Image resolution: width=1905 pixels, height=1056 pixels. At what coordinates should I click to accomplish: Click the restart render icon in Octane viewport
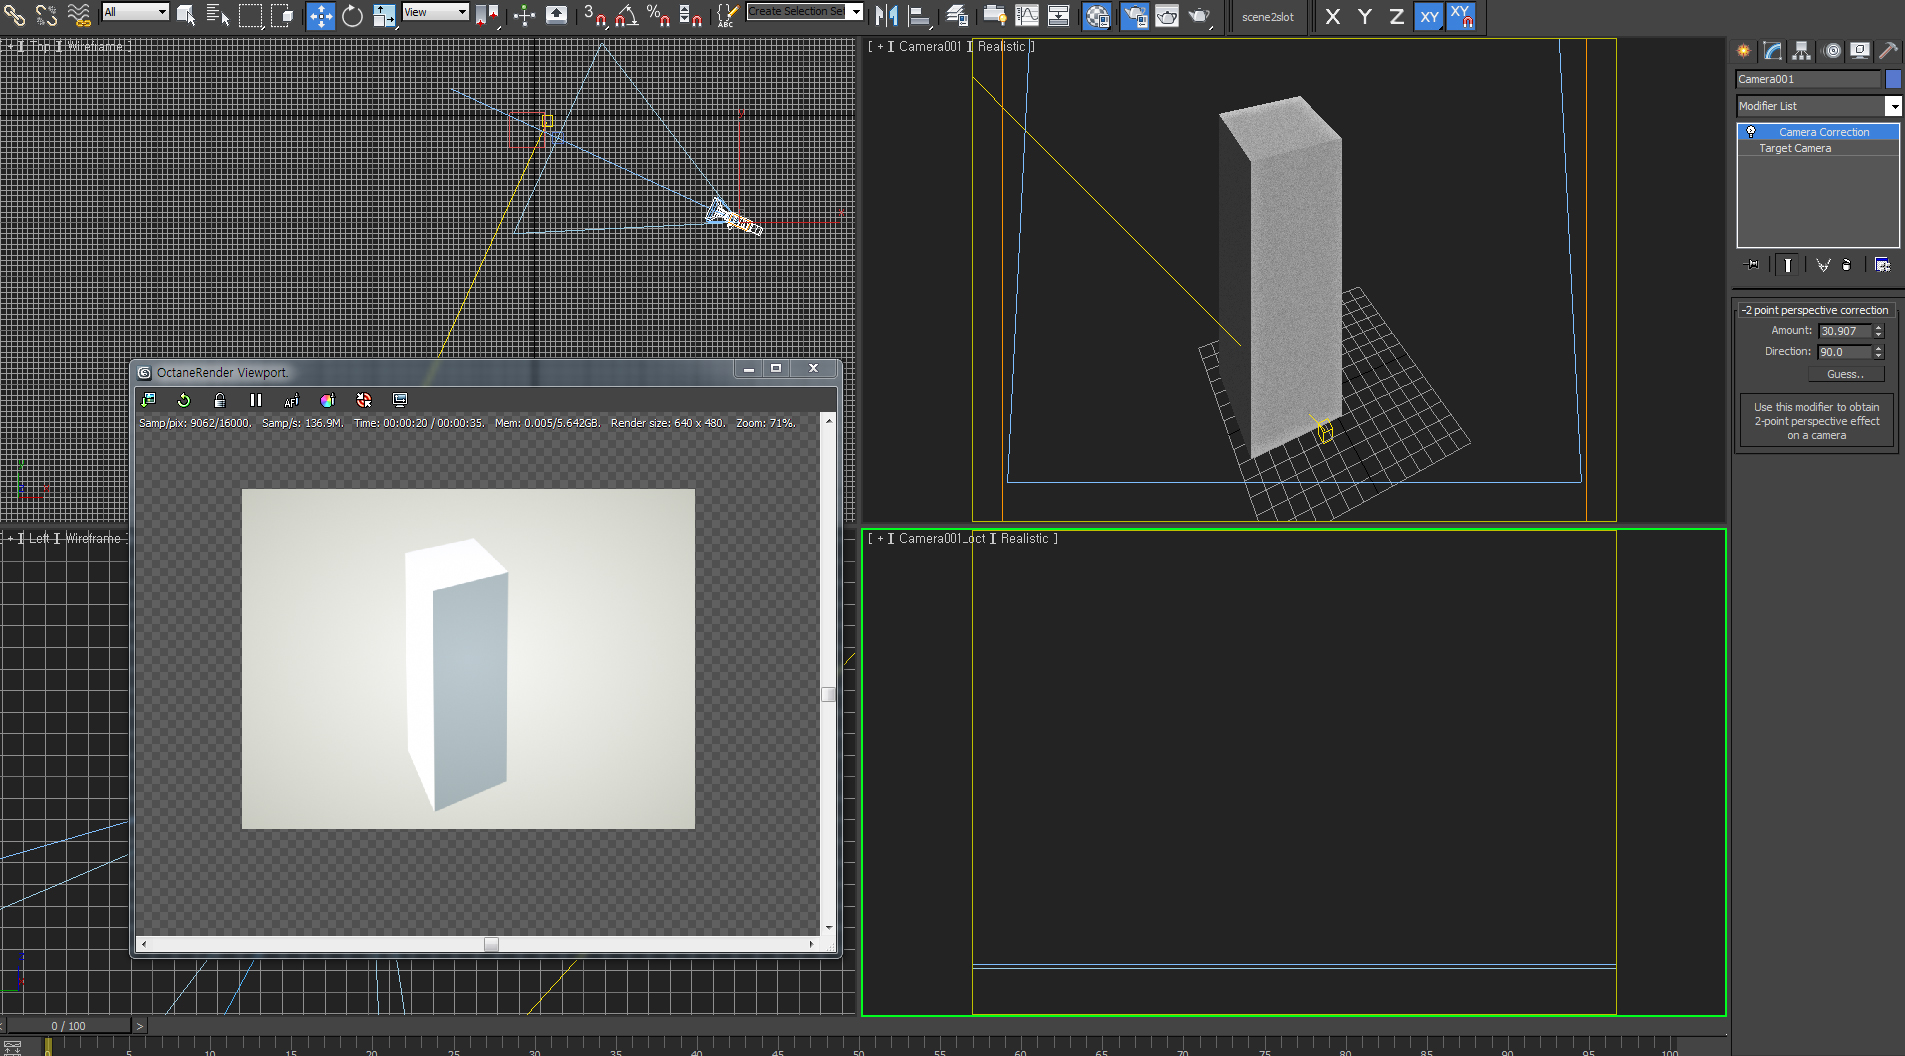tap(184, 400)
